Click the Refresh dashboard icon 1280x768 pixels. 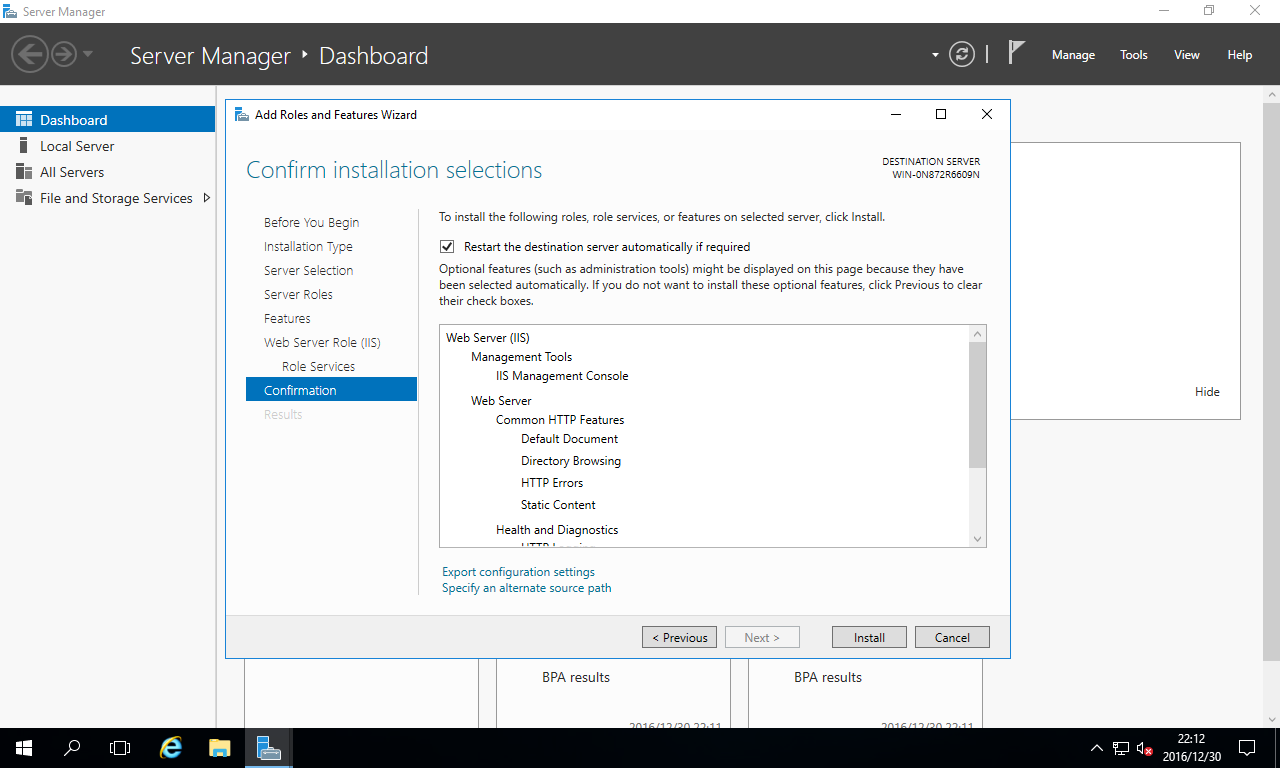pyautogui.click(x=962, y=54)
